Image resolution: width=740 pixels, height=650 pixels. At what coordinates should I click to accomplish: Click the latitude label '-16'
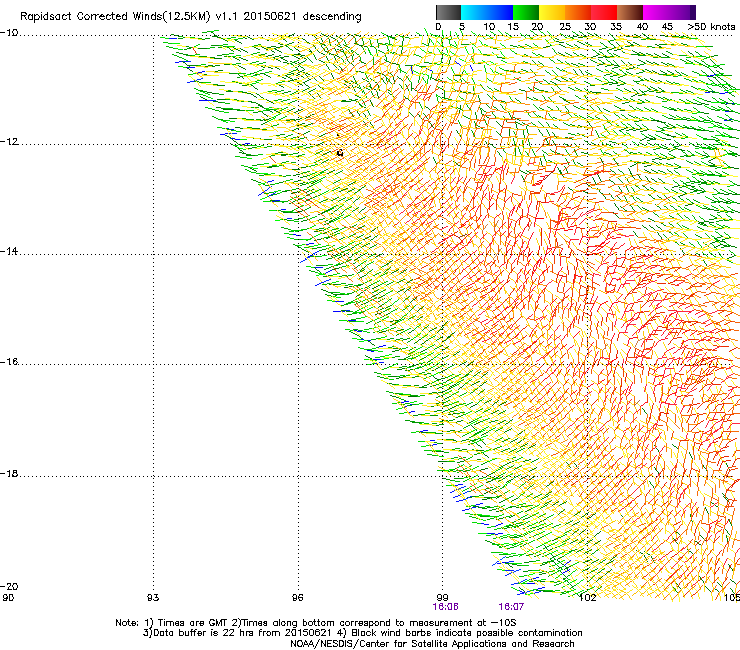pyautogui.click(x=9, y=362)
